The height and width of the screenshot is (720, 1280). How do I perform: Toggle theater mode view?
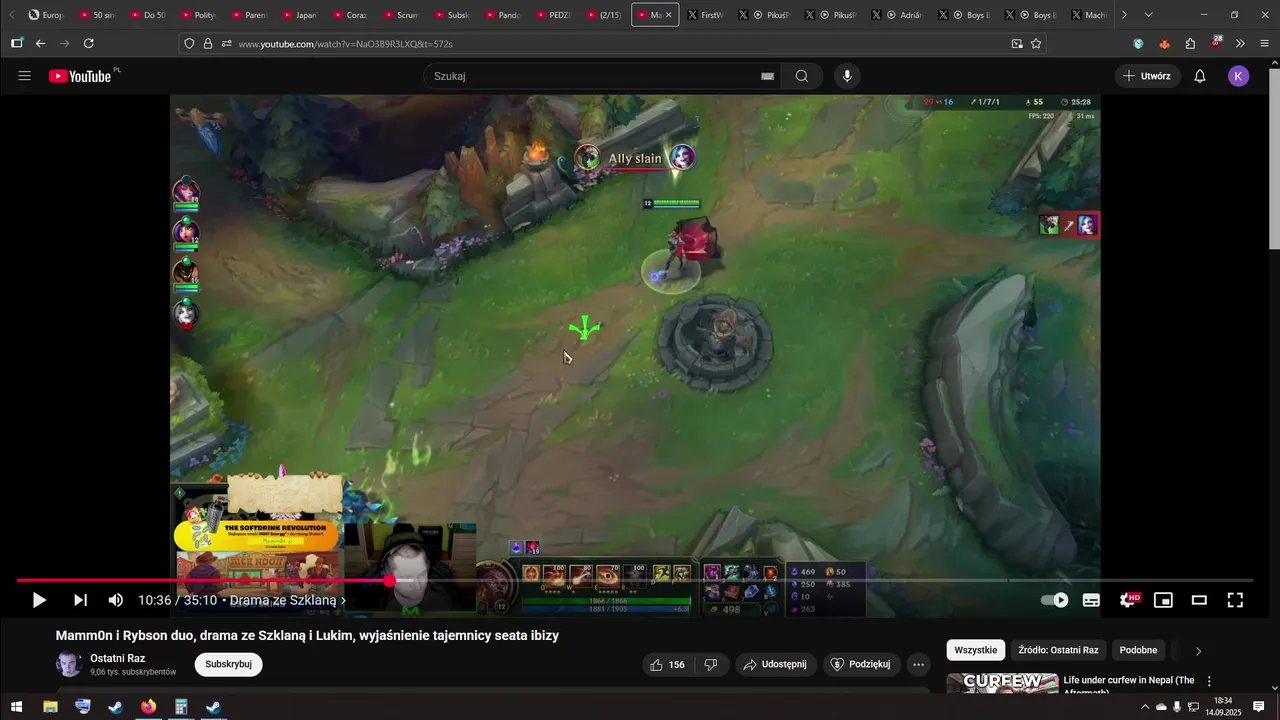click(x=1199, y=600)
